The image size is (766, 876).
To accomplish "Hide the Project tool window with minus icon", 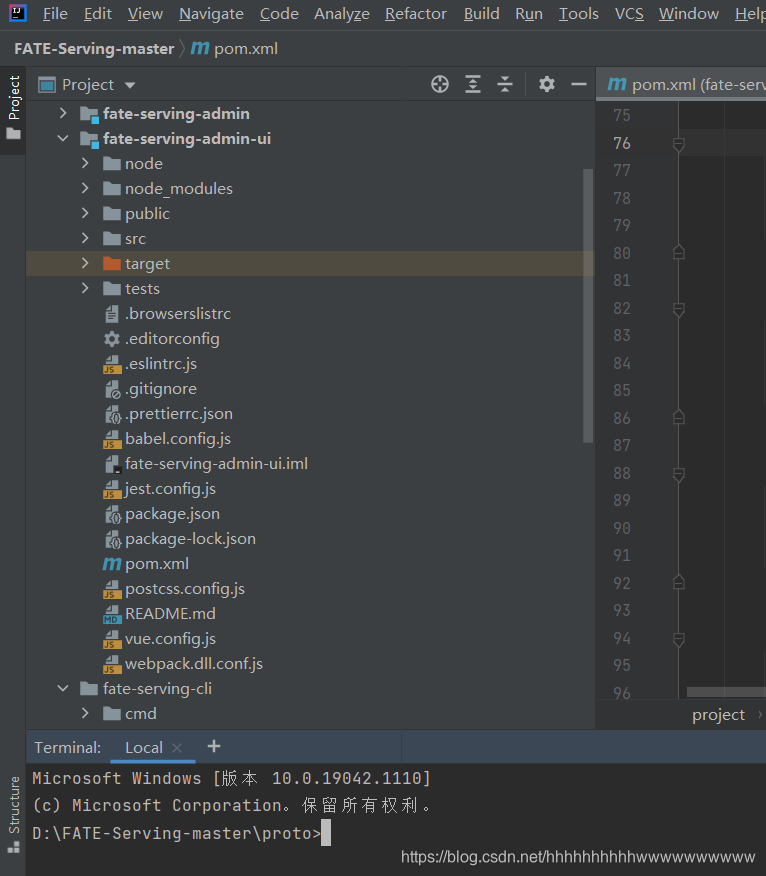I will click(579, 84).
